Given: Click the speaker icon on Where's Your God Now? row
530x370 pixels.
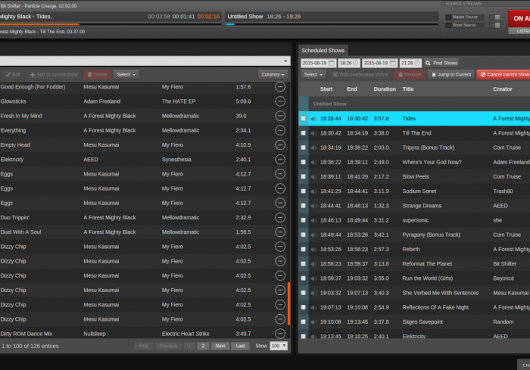Looking at the screenshot, I should coord(313,162).
